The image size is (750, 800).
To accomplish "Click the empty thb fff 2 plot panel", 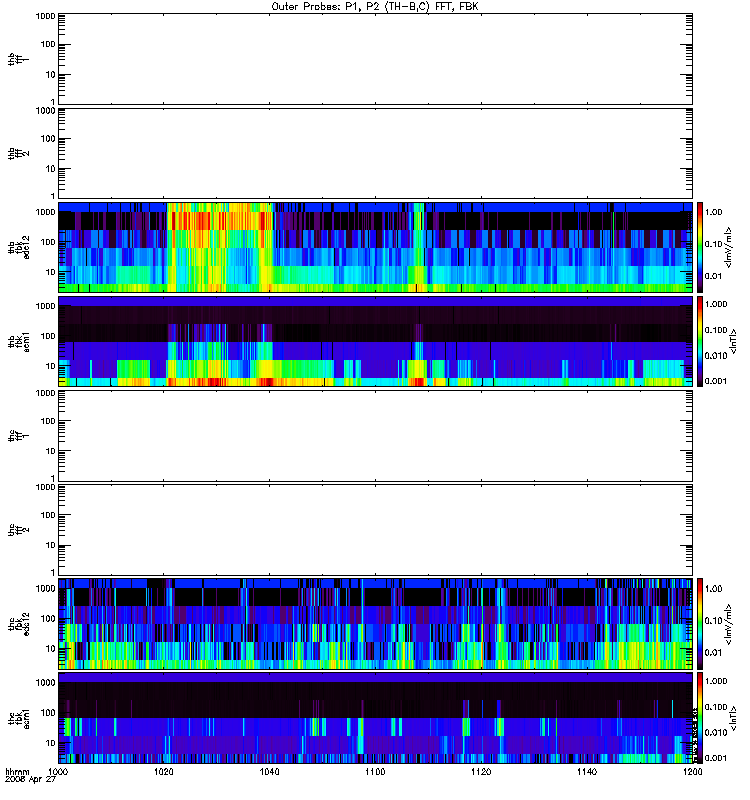I will tap(375, 153).
